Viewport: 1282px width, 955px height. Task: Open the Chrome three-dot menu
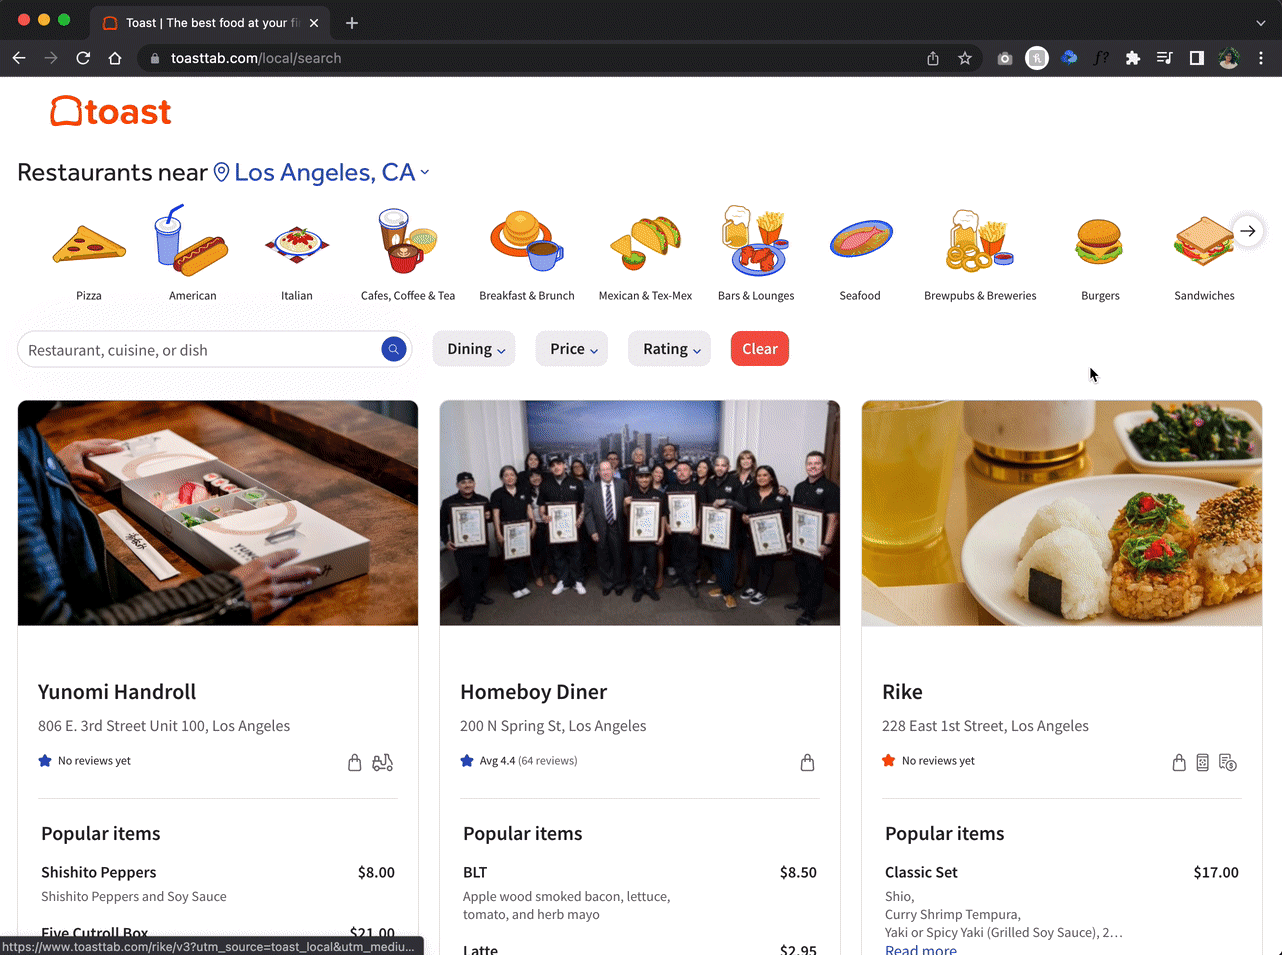1261,58
